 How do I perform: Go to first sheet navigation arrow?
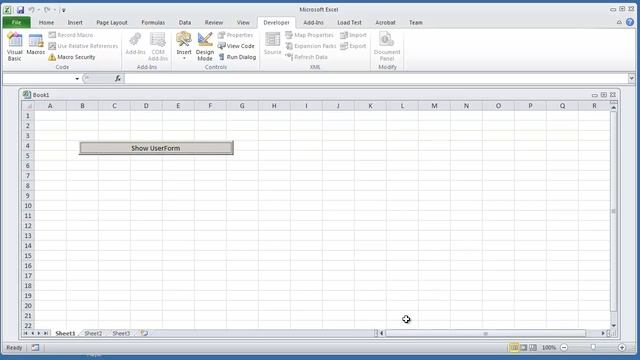coord(25,333)
